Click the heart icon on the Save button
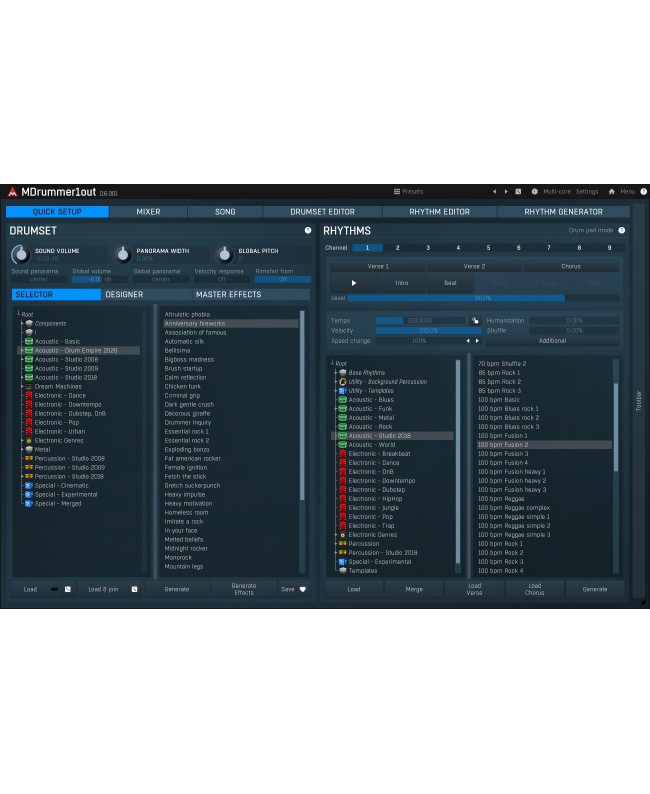The width and height of the screenshot is (650, 794). pos(303,589)
